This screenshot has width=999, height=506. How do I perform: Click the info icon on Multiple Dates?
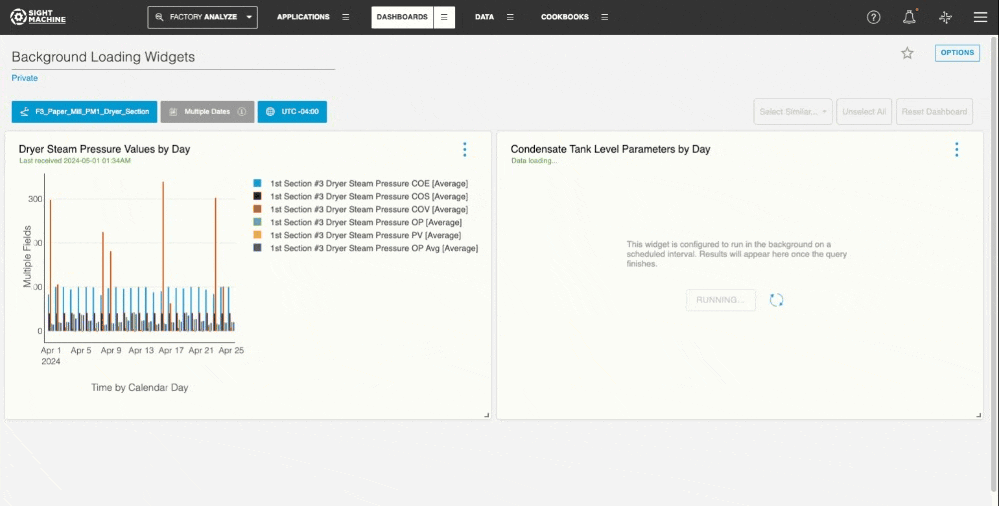click(241, 112)
